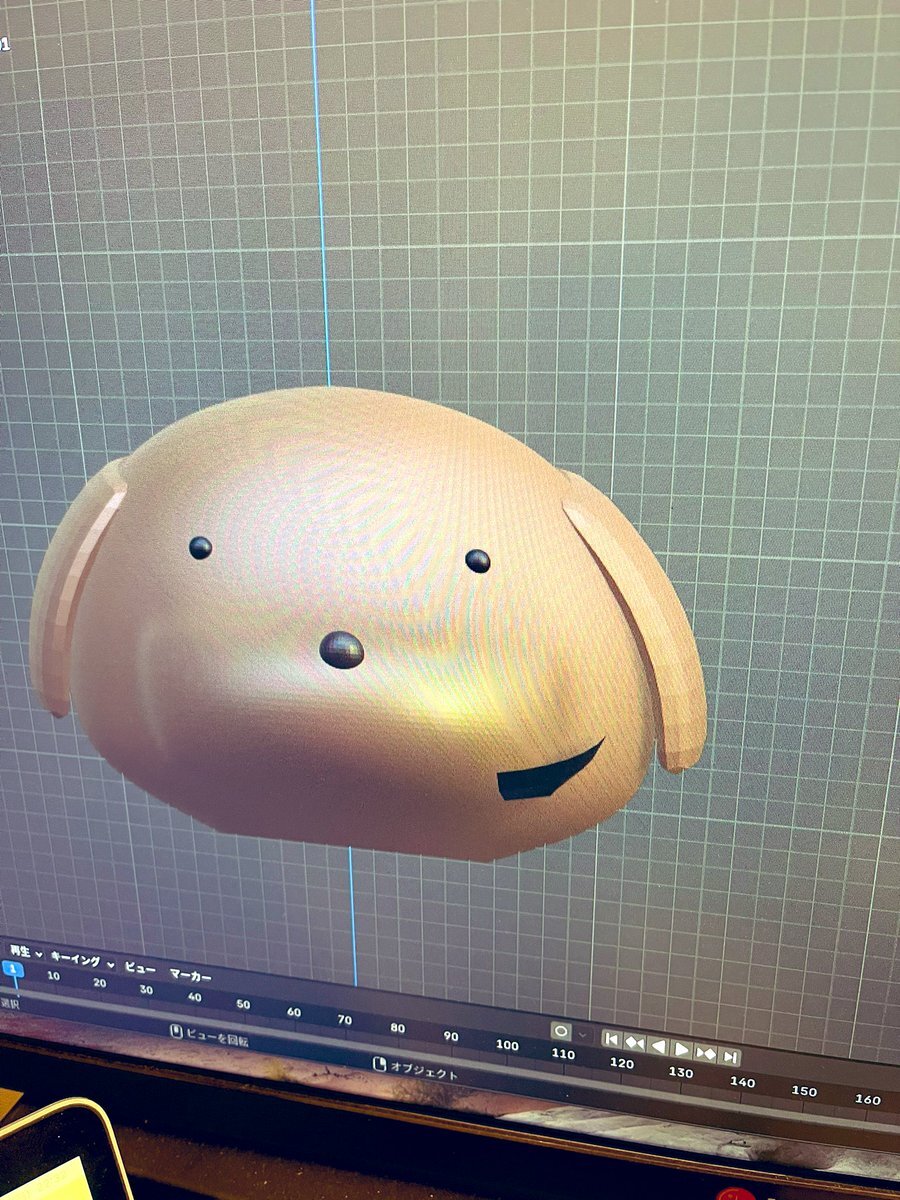Open the キーイング keying menu
This screenshot has height=1200, width=900.
pos(80,960)
